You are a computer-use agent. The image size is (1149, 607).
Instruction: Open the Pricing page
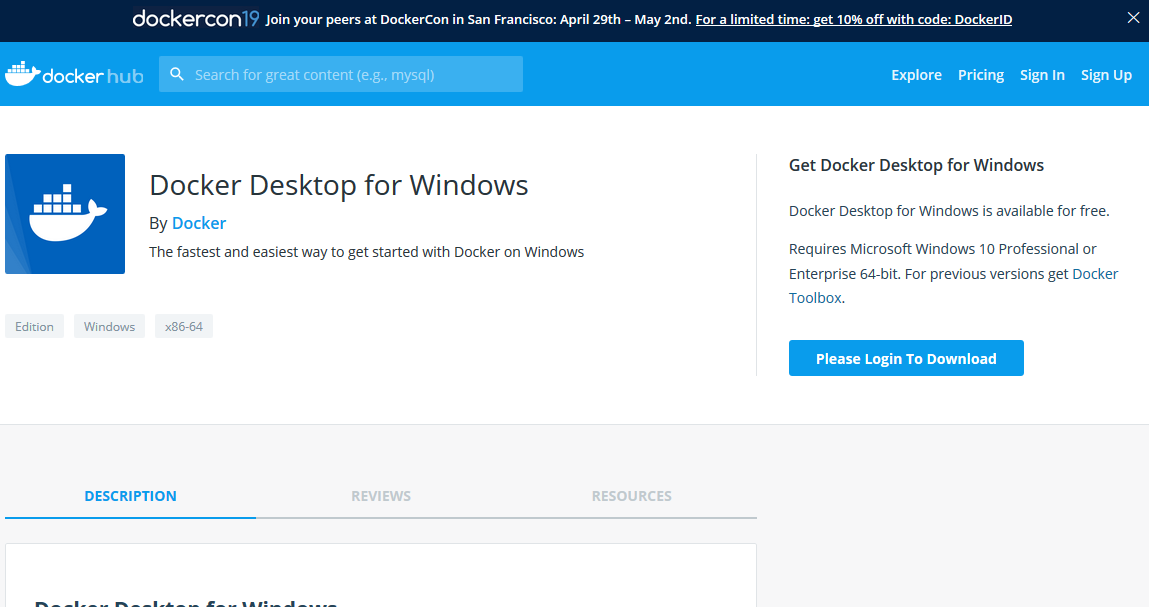(x=980, y=75)
